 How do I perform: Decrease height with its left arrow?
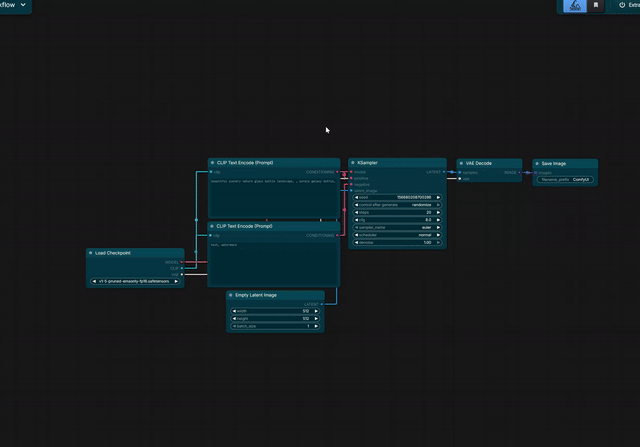tap(234, 319)
